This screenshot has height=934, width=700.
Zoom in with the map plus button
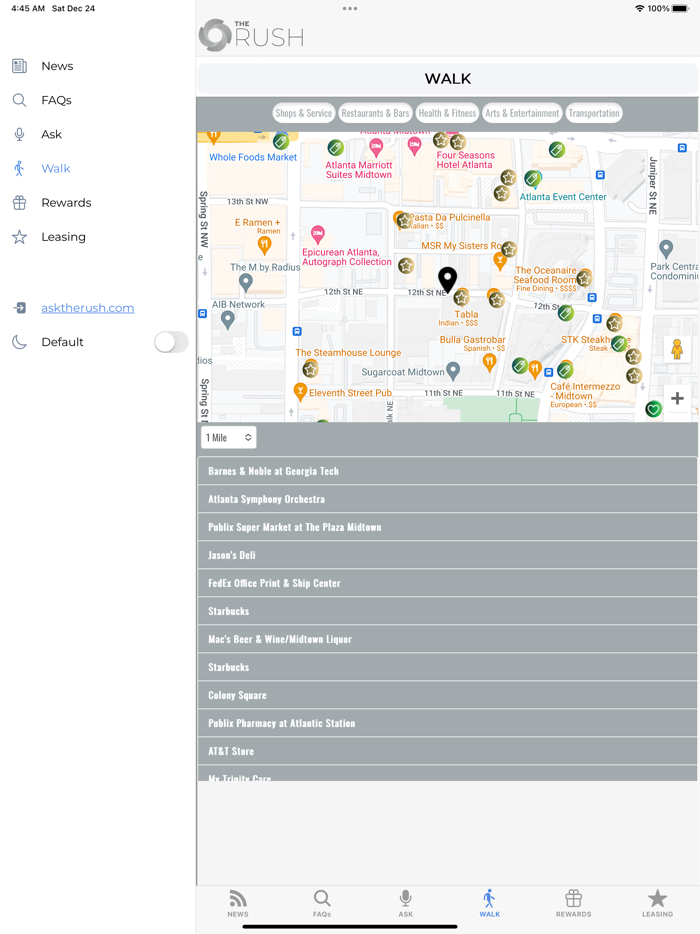tap(677, 398)
